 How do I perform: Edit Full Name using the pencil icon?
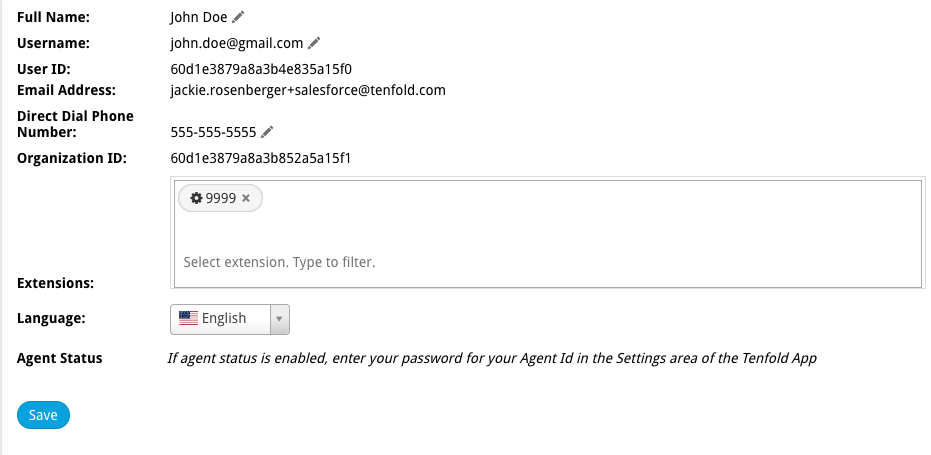tap(238, 17)
